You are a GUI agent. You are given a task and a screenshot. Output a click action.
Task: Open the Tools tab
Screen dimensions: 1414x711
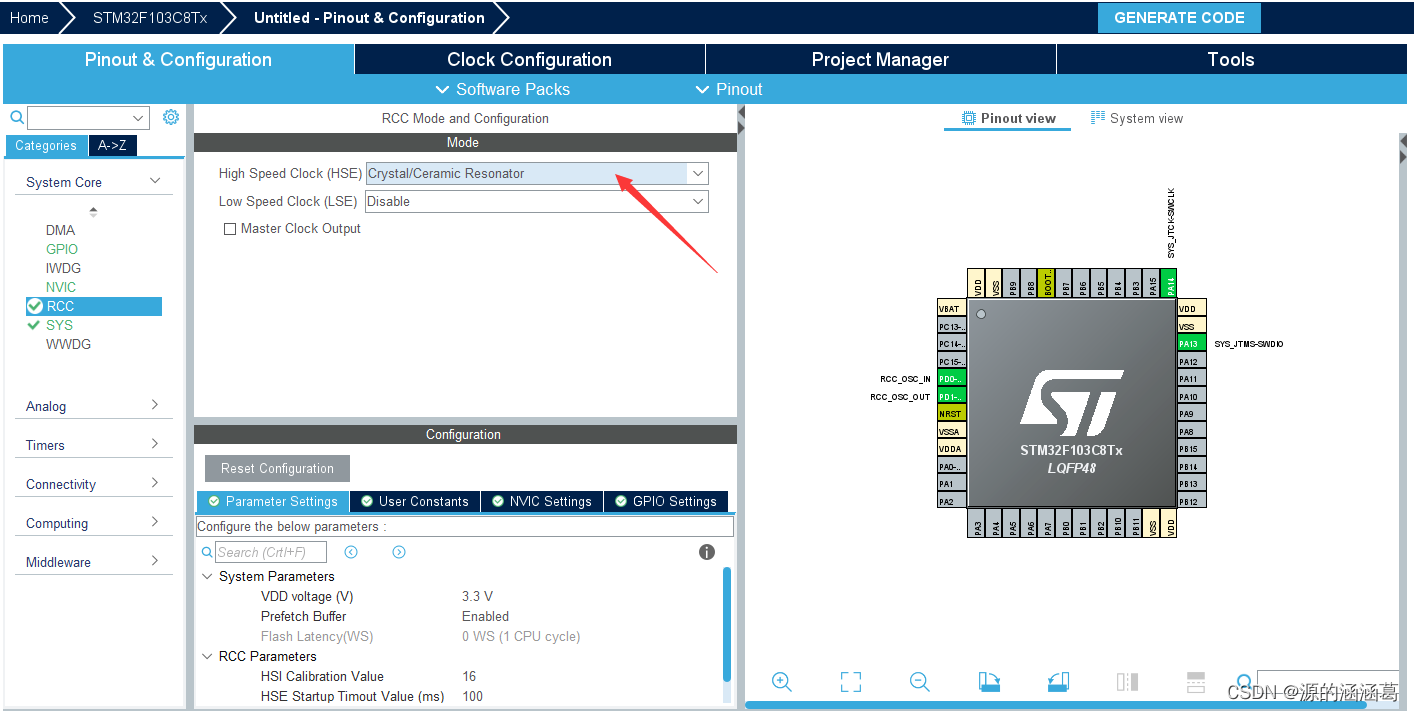[x=1231, y=59]
